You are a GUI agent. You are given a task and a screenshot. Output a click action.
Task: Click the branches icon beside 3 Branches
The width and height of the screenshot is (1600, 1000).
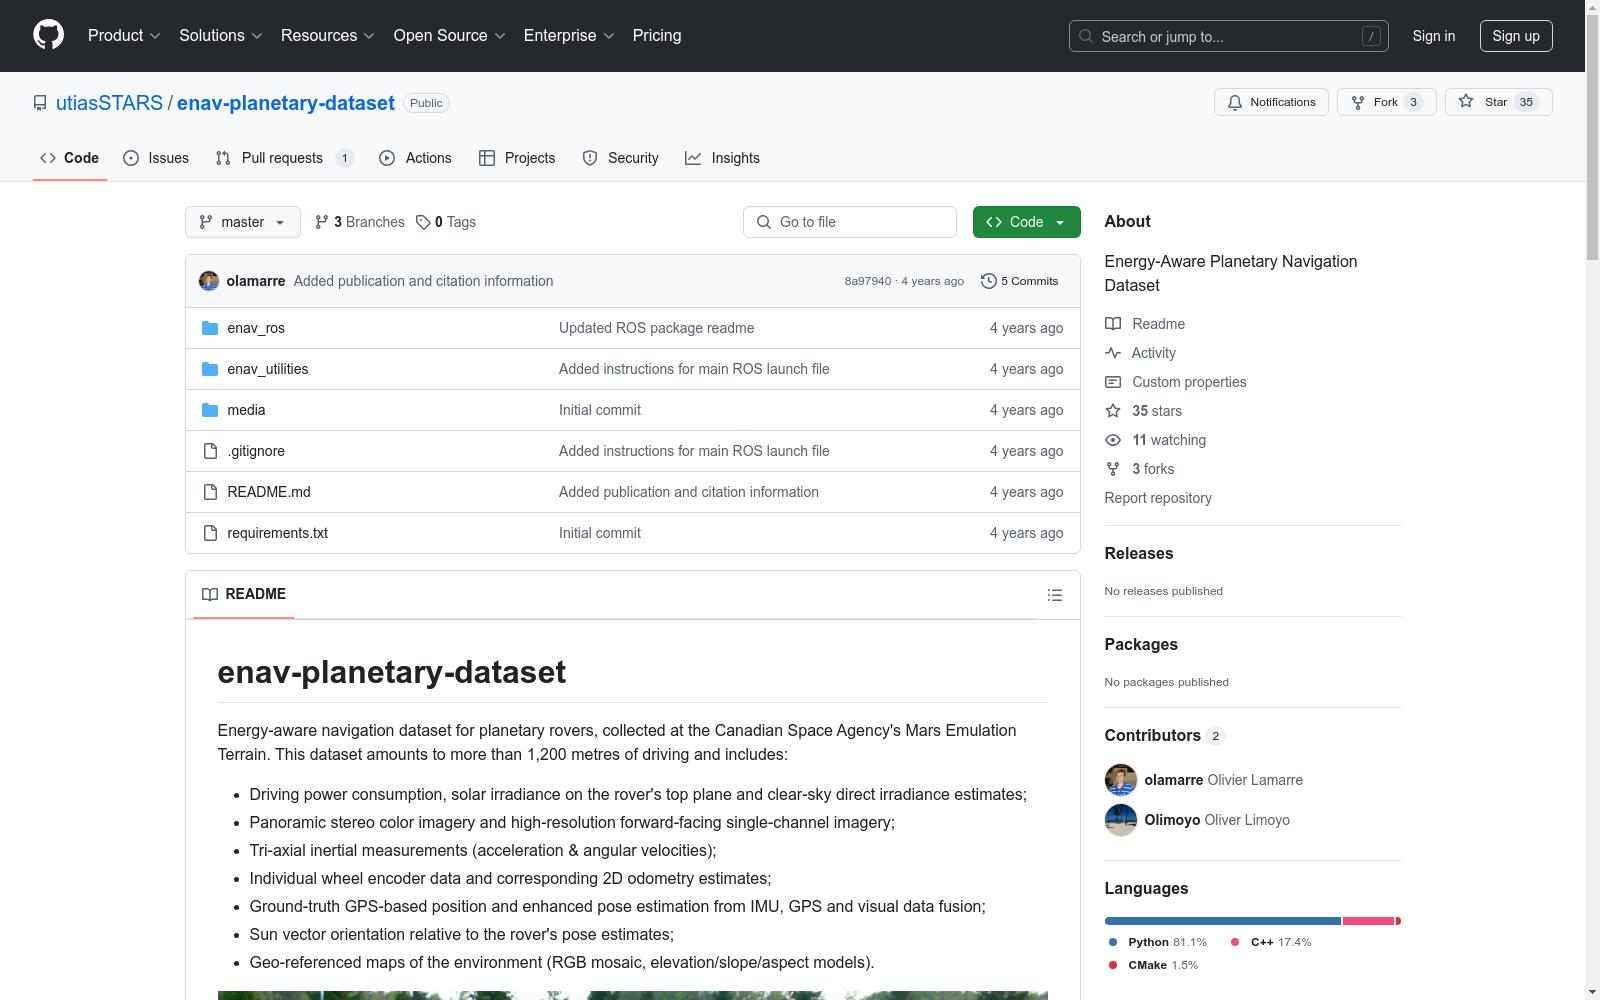click(322, 222)
